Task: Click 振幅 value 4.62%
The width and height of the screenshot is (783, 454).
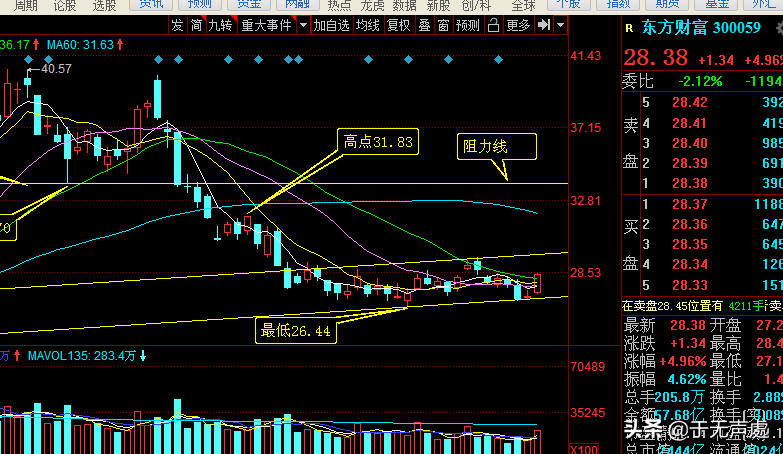Action: (687, 379)
